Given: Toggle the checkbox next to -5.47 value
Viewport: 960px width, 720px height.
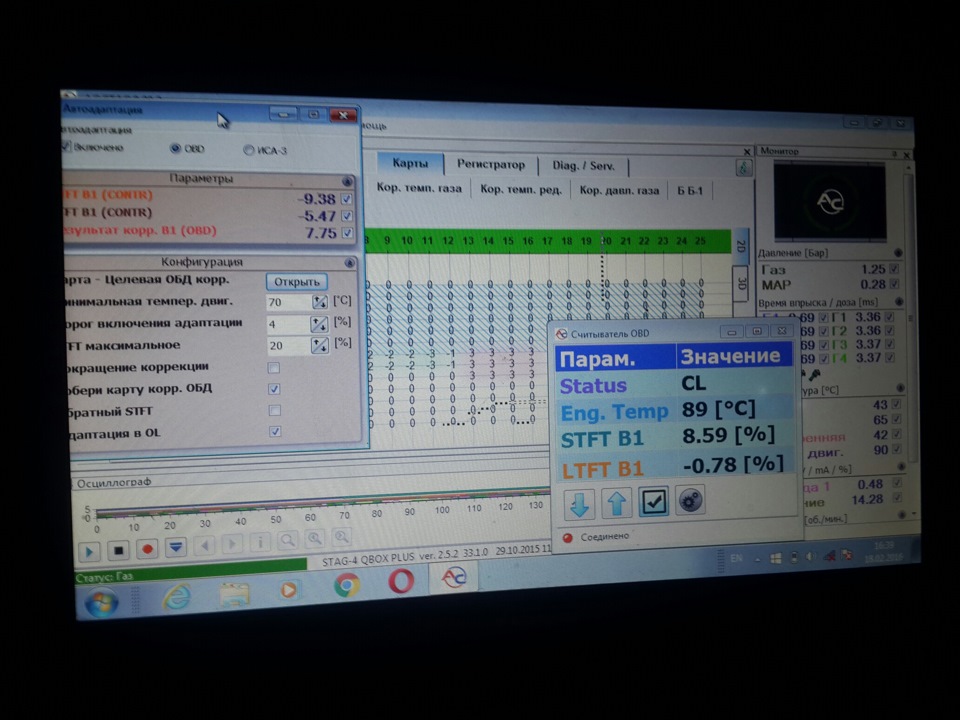Looking at the screenshot, I should pos(347,216).
